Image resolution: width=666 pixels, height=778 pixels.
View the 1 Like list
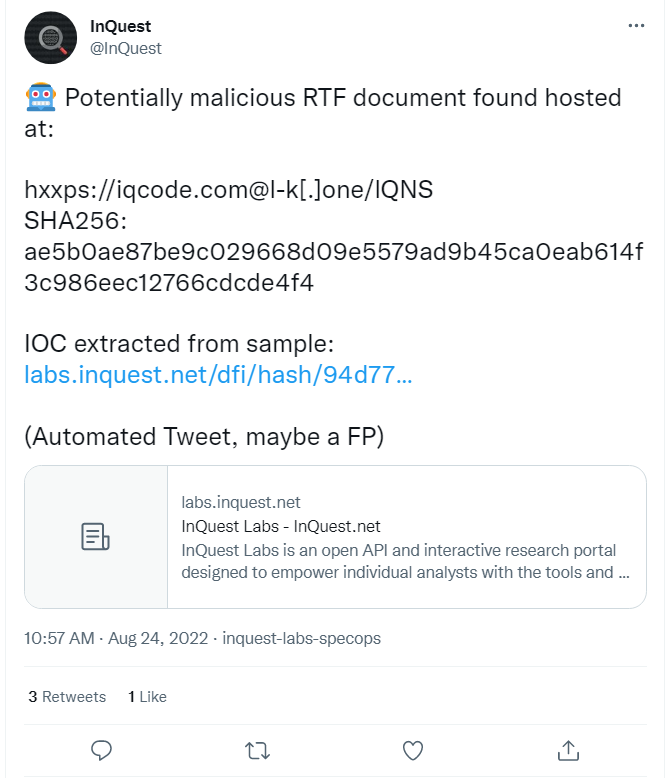point(147,697)
